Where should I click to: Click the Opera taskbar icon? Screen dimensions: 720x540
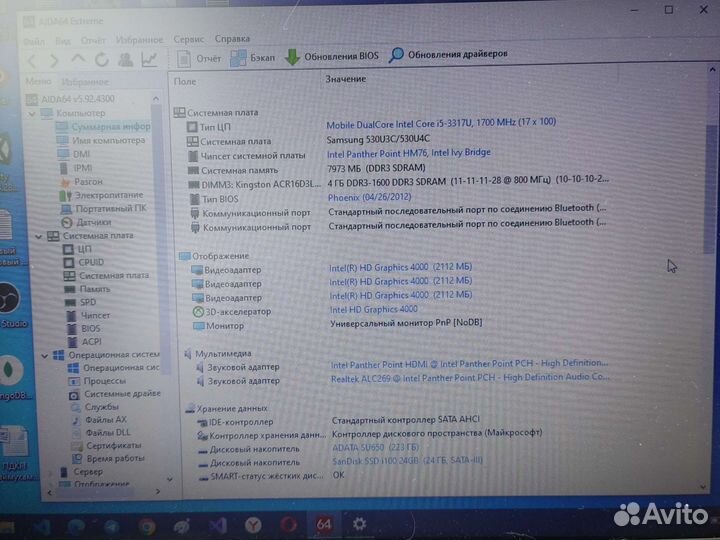point(289,524)
